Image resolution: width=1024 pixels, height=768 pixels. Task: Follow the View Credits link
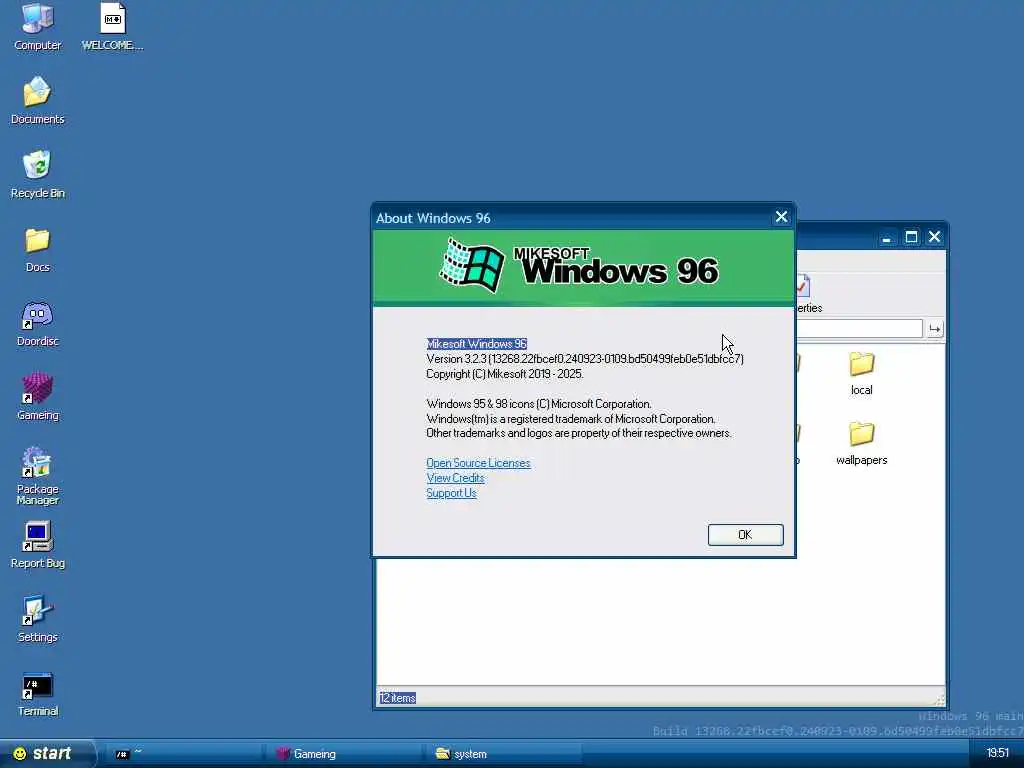click(455, 478)
